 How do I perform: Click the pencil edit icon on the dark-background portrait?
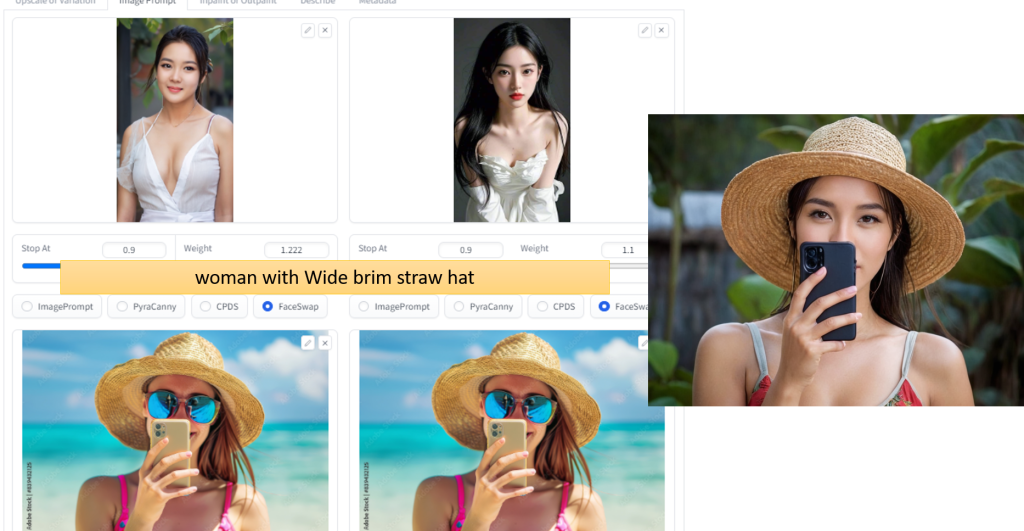tap(645, 31)
